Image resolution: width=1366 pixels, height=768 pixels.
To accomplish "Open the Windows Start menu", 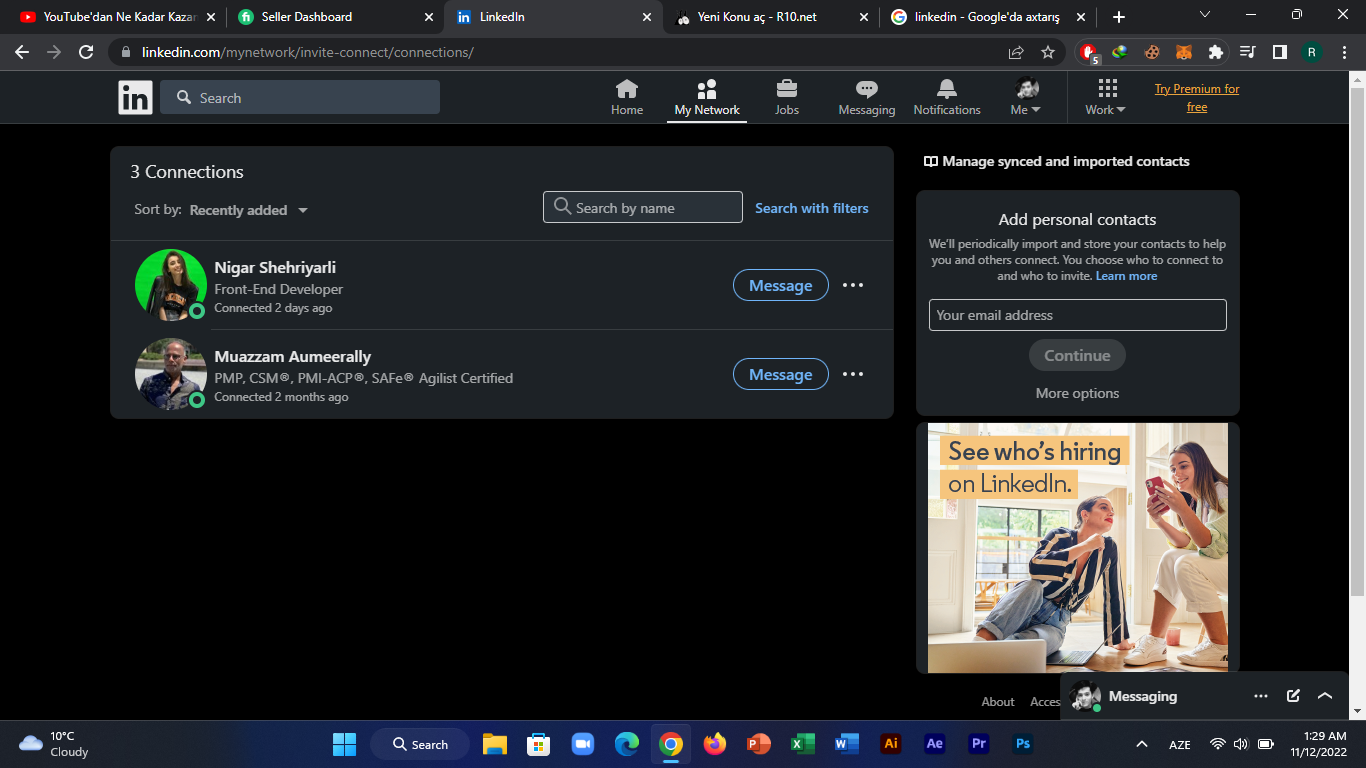I will click(x=344, y=744).
